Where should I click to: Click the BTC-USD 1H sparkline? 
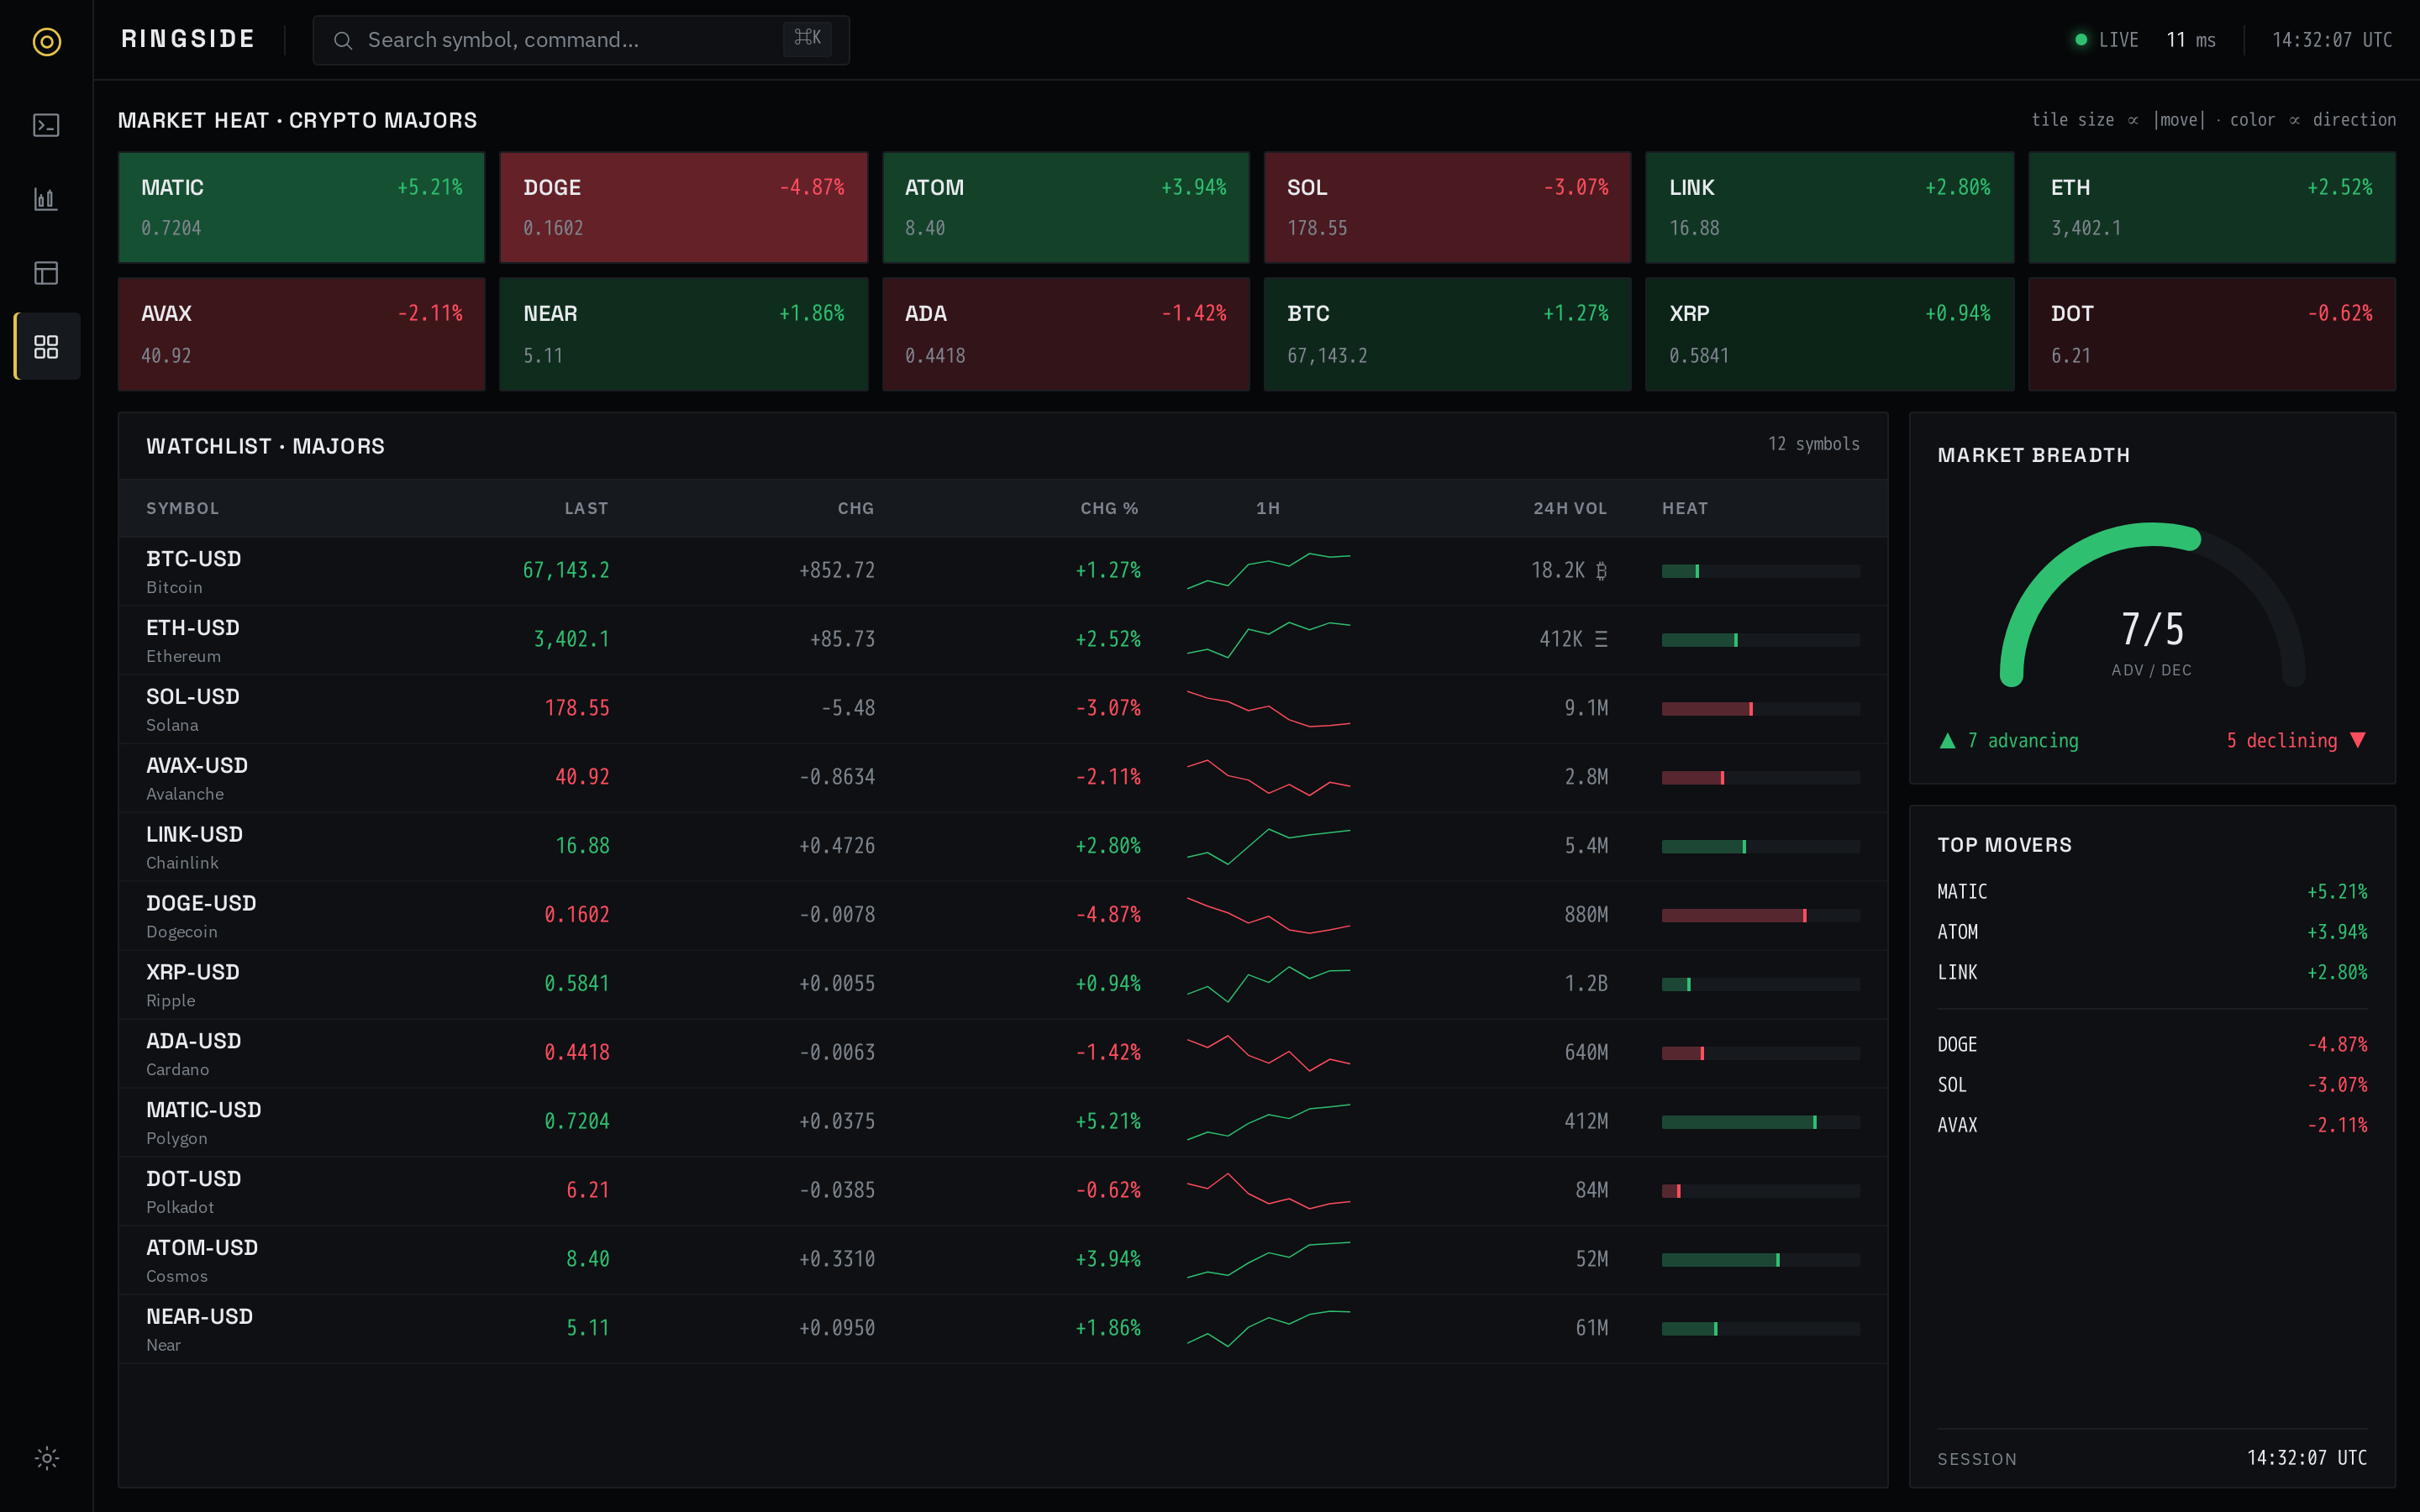(x=1268, y=570)
